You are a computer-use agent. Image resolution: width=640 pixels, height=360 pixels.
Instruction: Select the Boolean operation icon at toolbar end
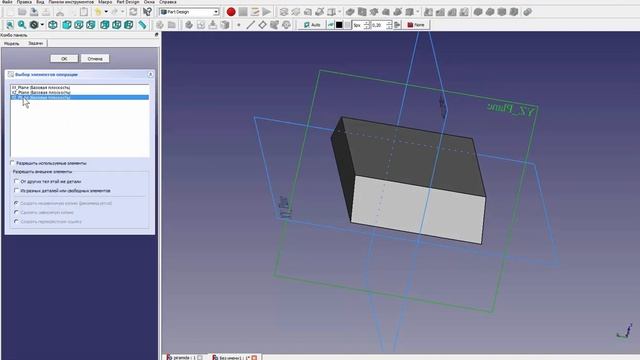527,12
